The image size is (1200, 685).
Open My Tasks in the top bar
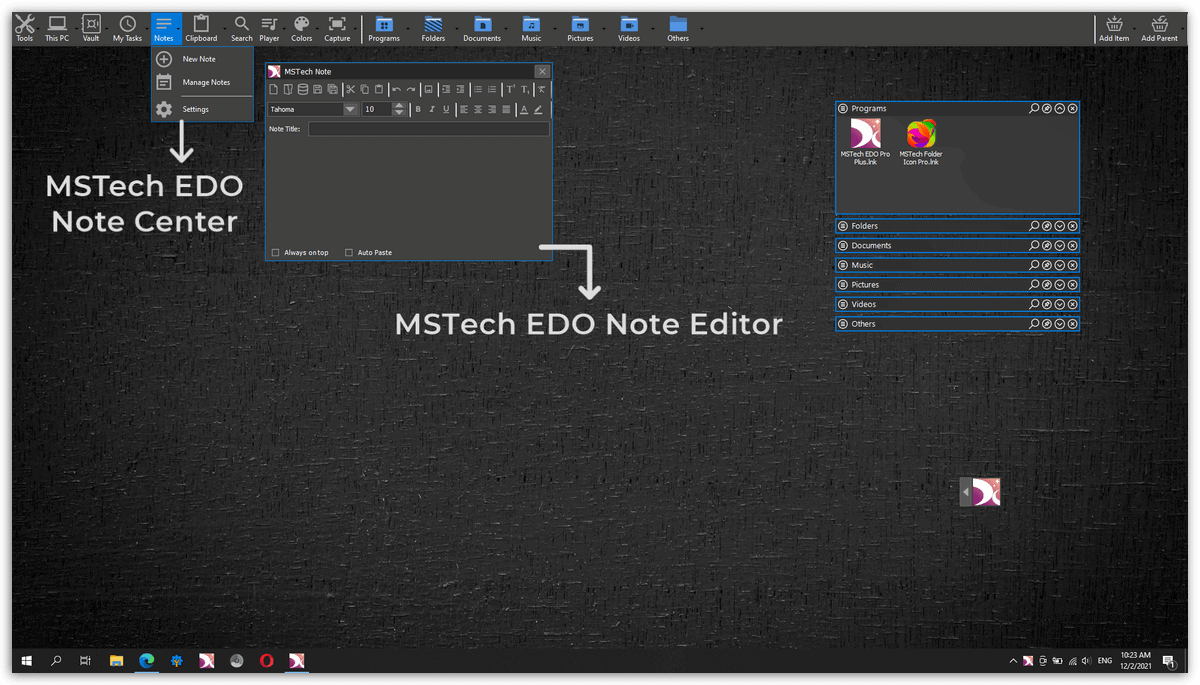click(127, 28)
